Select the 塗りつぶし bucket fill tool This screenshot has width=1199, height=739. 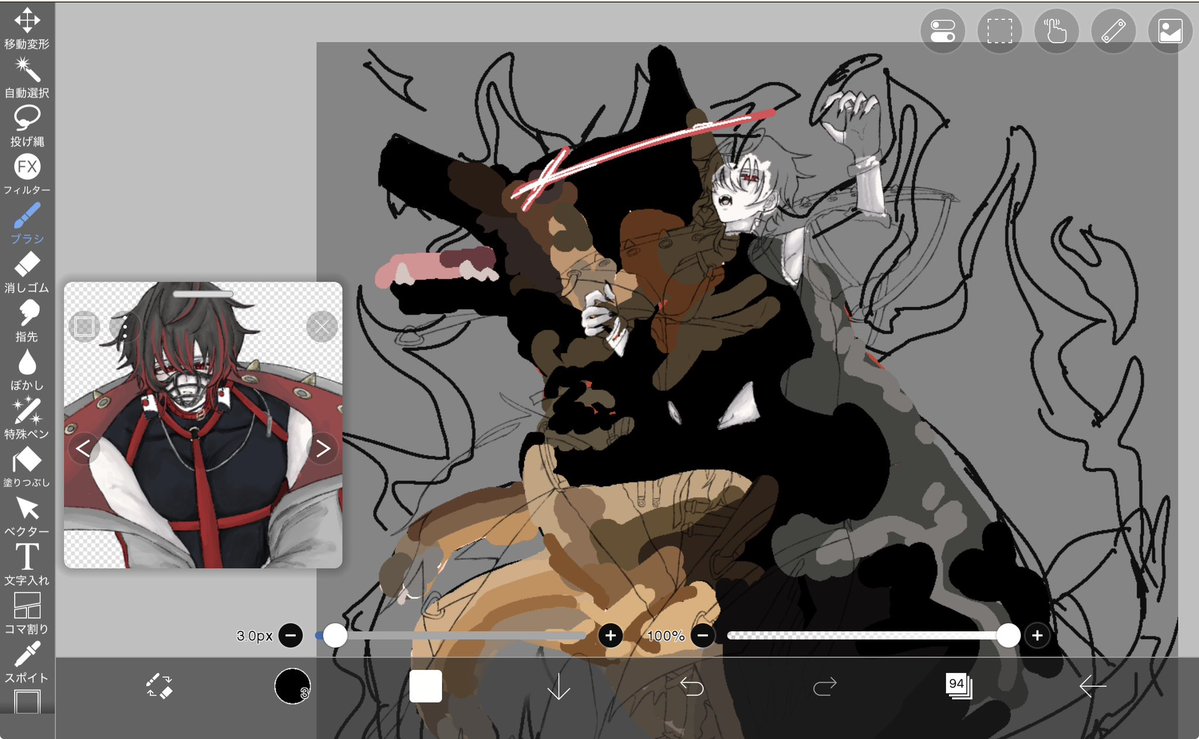[x=27, y=467]
